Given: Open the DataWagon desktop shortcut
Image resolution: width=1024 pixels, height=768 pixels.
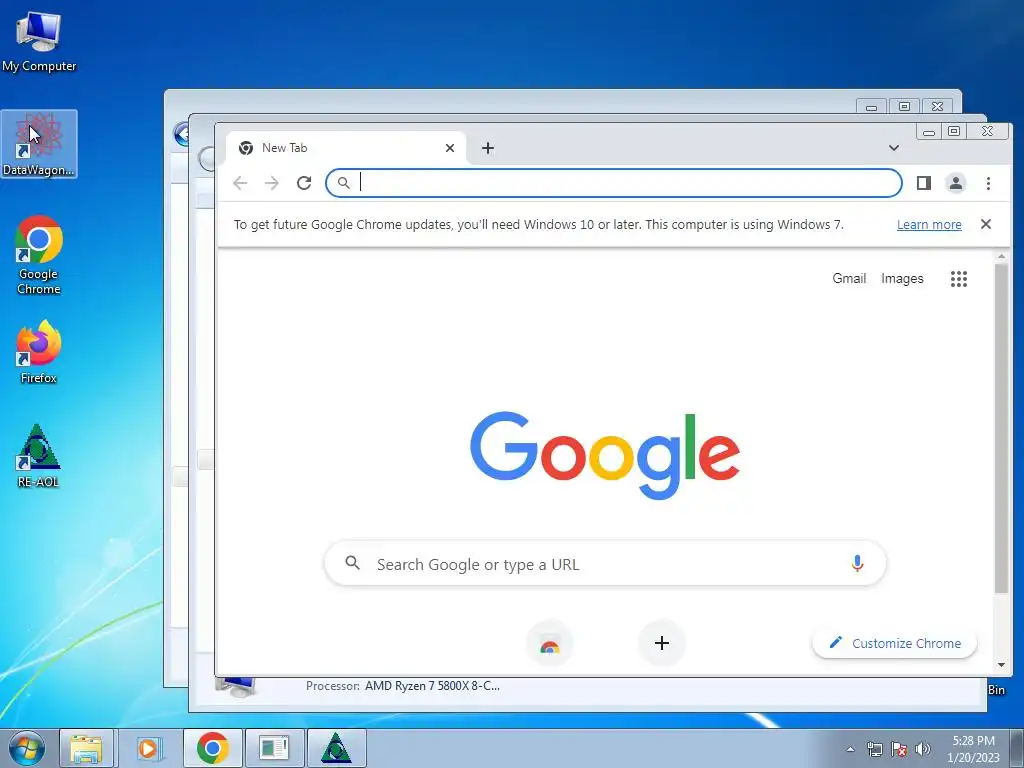Looking at the screenshot, I should 39,144.
